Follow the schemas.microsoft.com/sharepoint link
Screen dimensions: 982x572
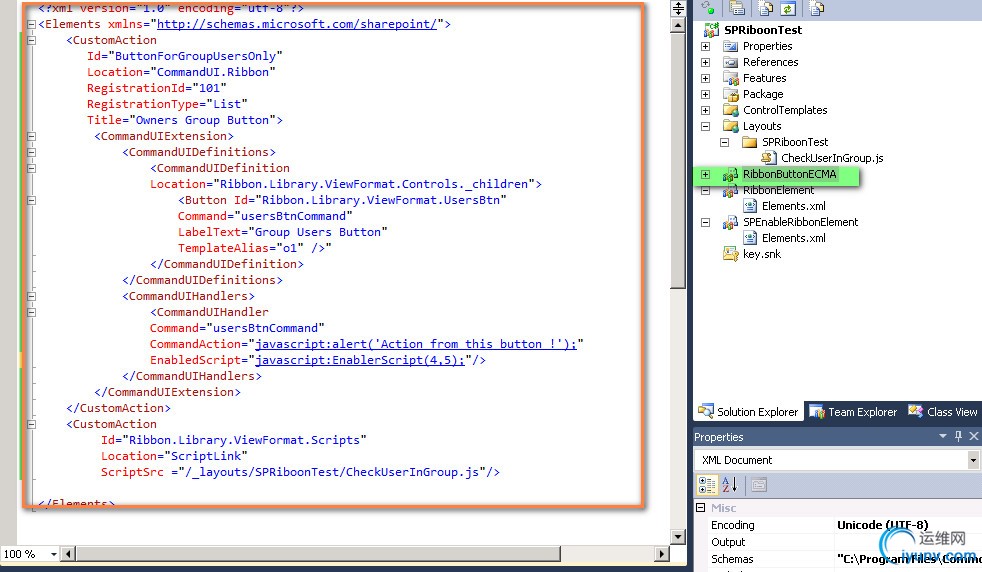297,24
